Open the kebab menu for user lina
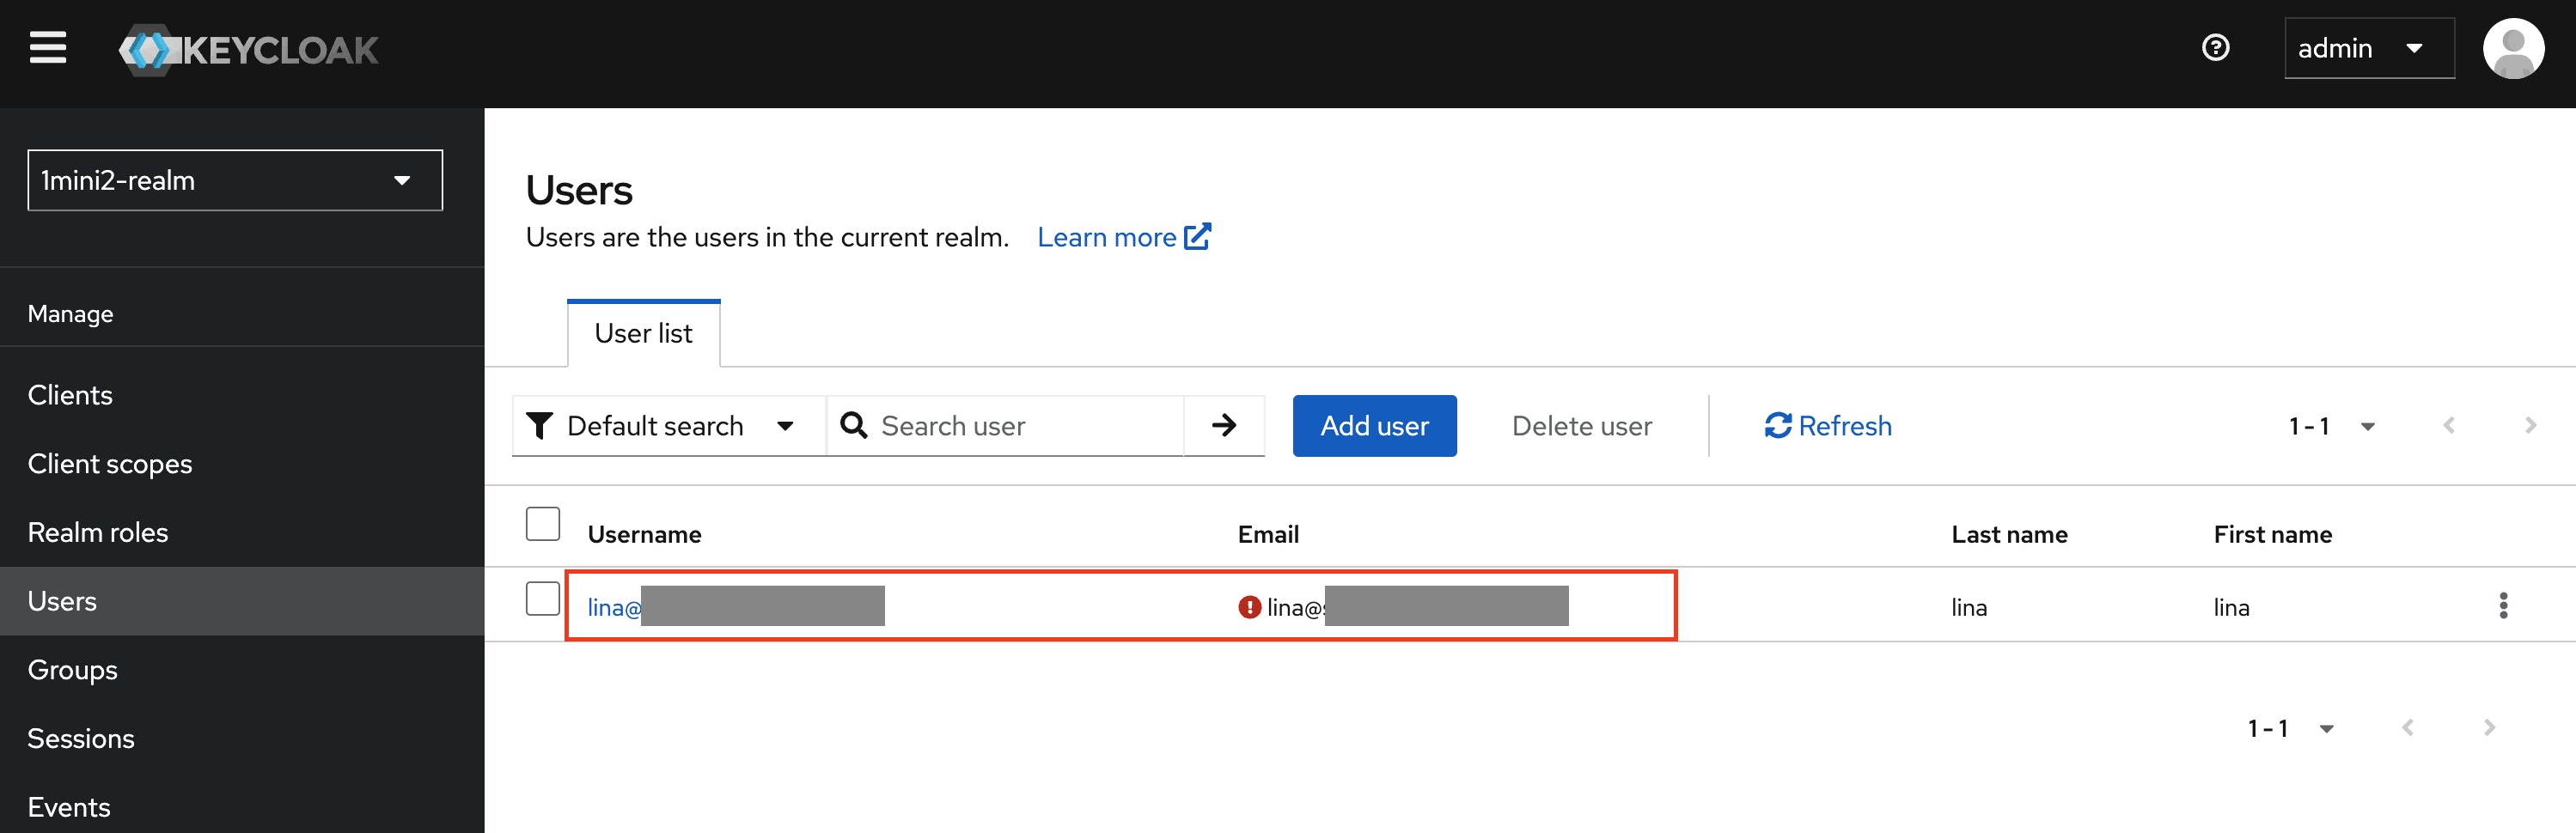Viewport: 2576px width, 833px height. click(x=2503, y=606)
